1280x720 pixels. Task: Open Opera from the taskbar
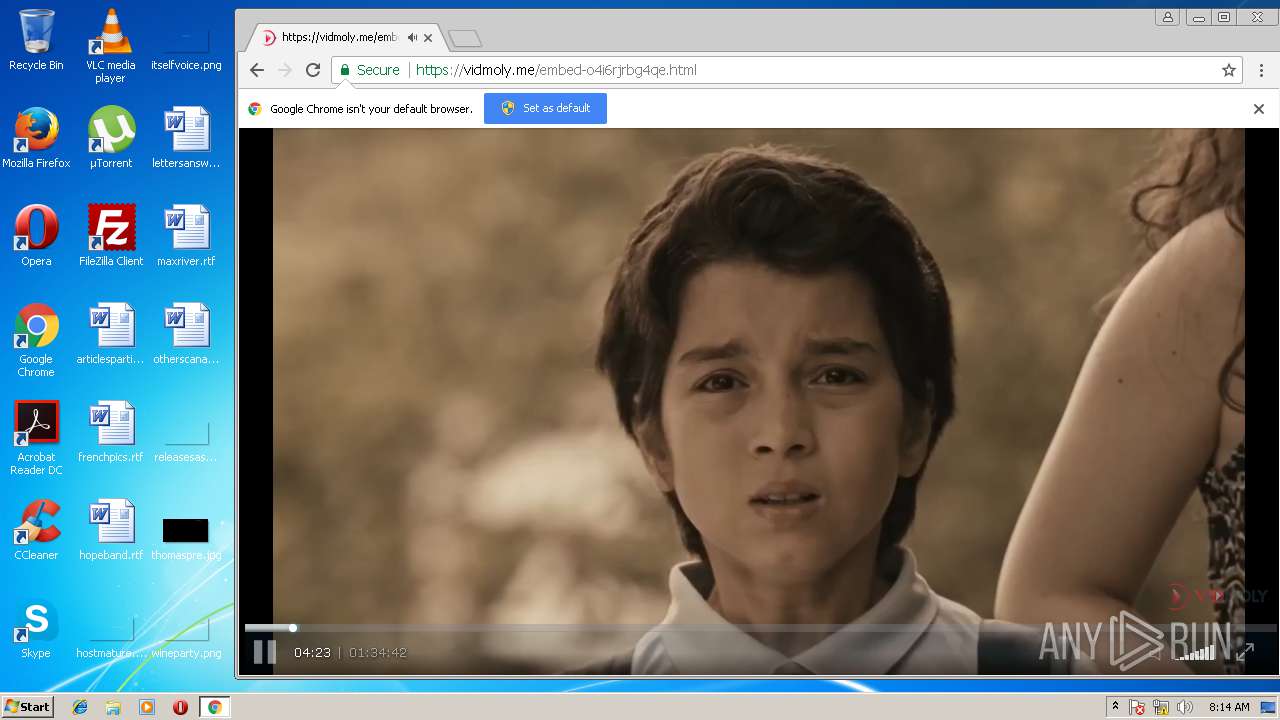pyautogui.click(x=180, y=707)
